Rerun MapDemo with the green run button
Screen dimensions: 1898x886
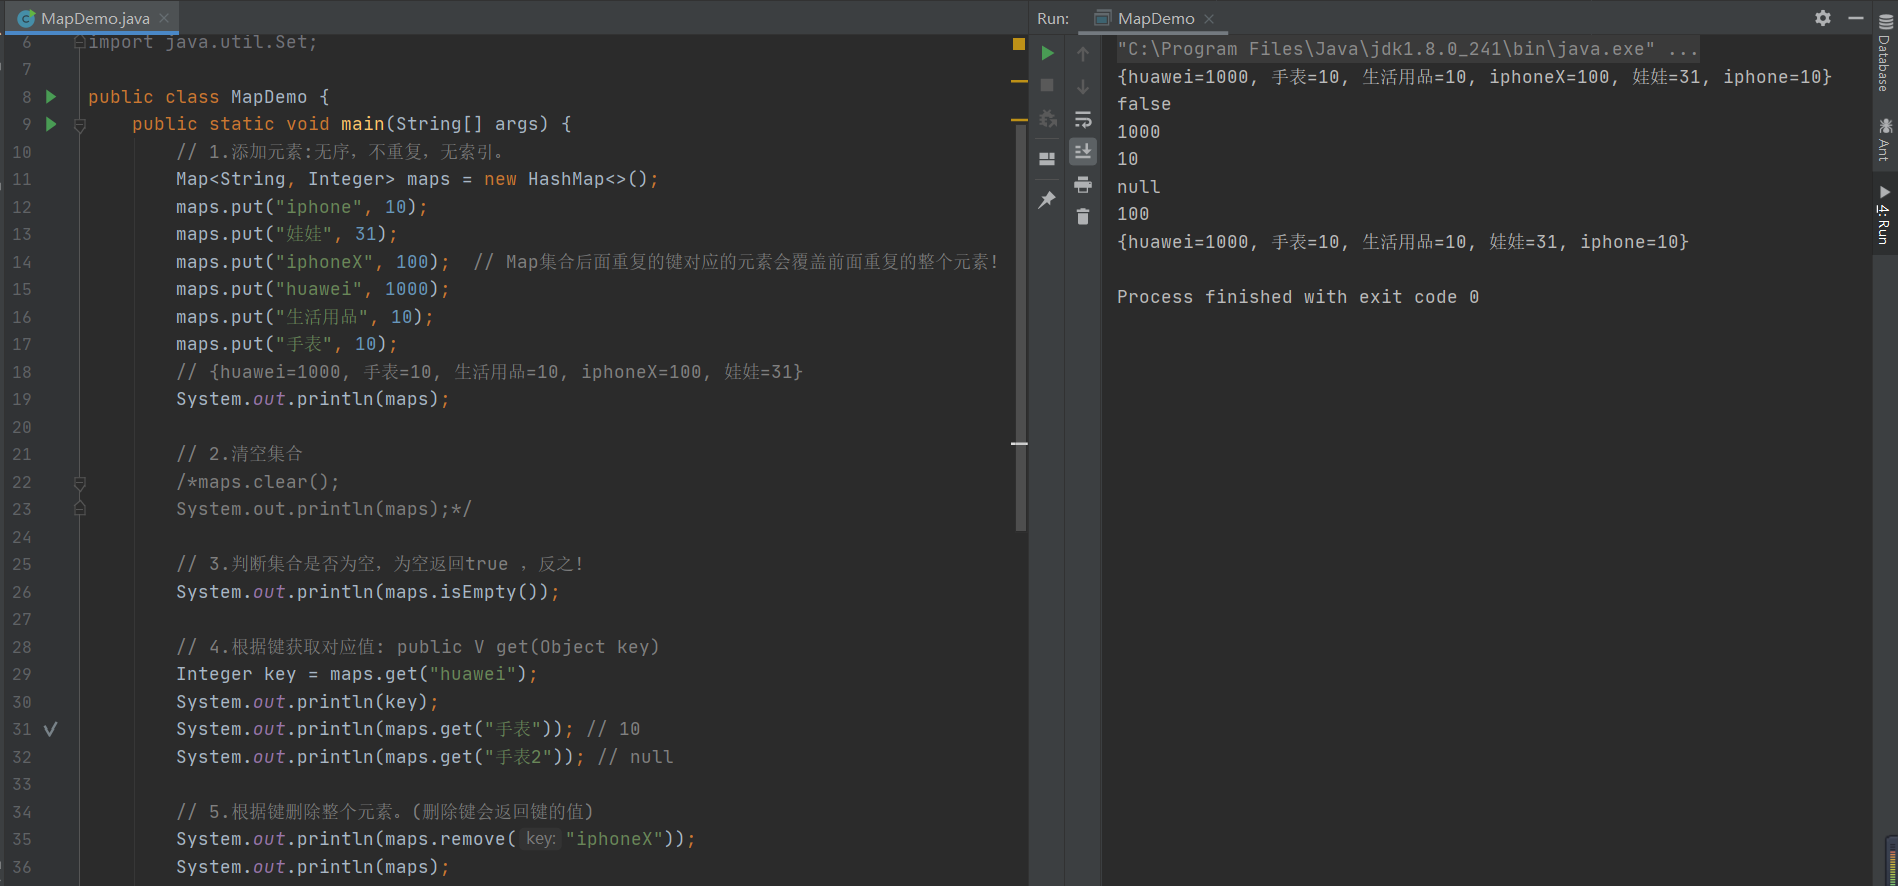[1047, 53]
